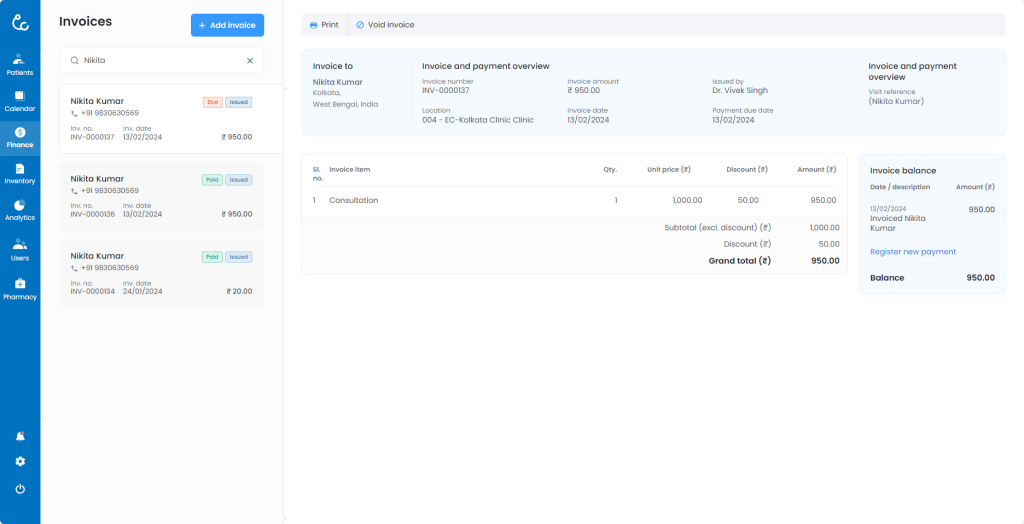1024x524 pixels.
Task: Select invoice INV-0000136 in the list
Action: [x=161, y=196]
